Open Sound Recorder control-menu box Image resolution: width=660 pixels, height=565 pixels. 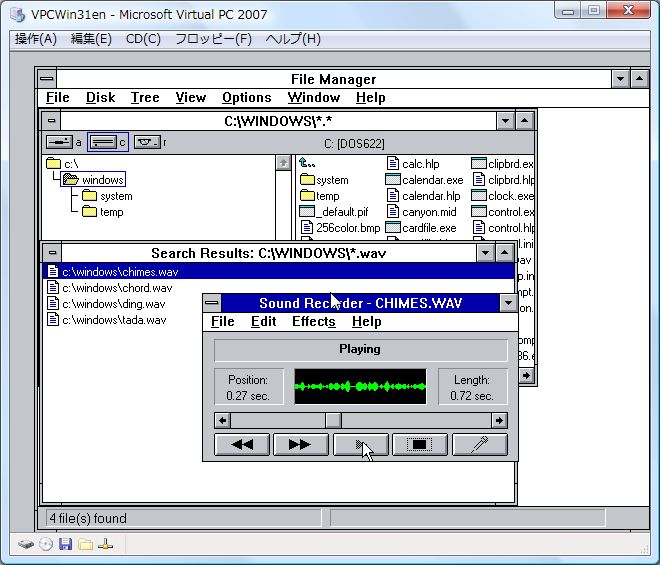212,303
